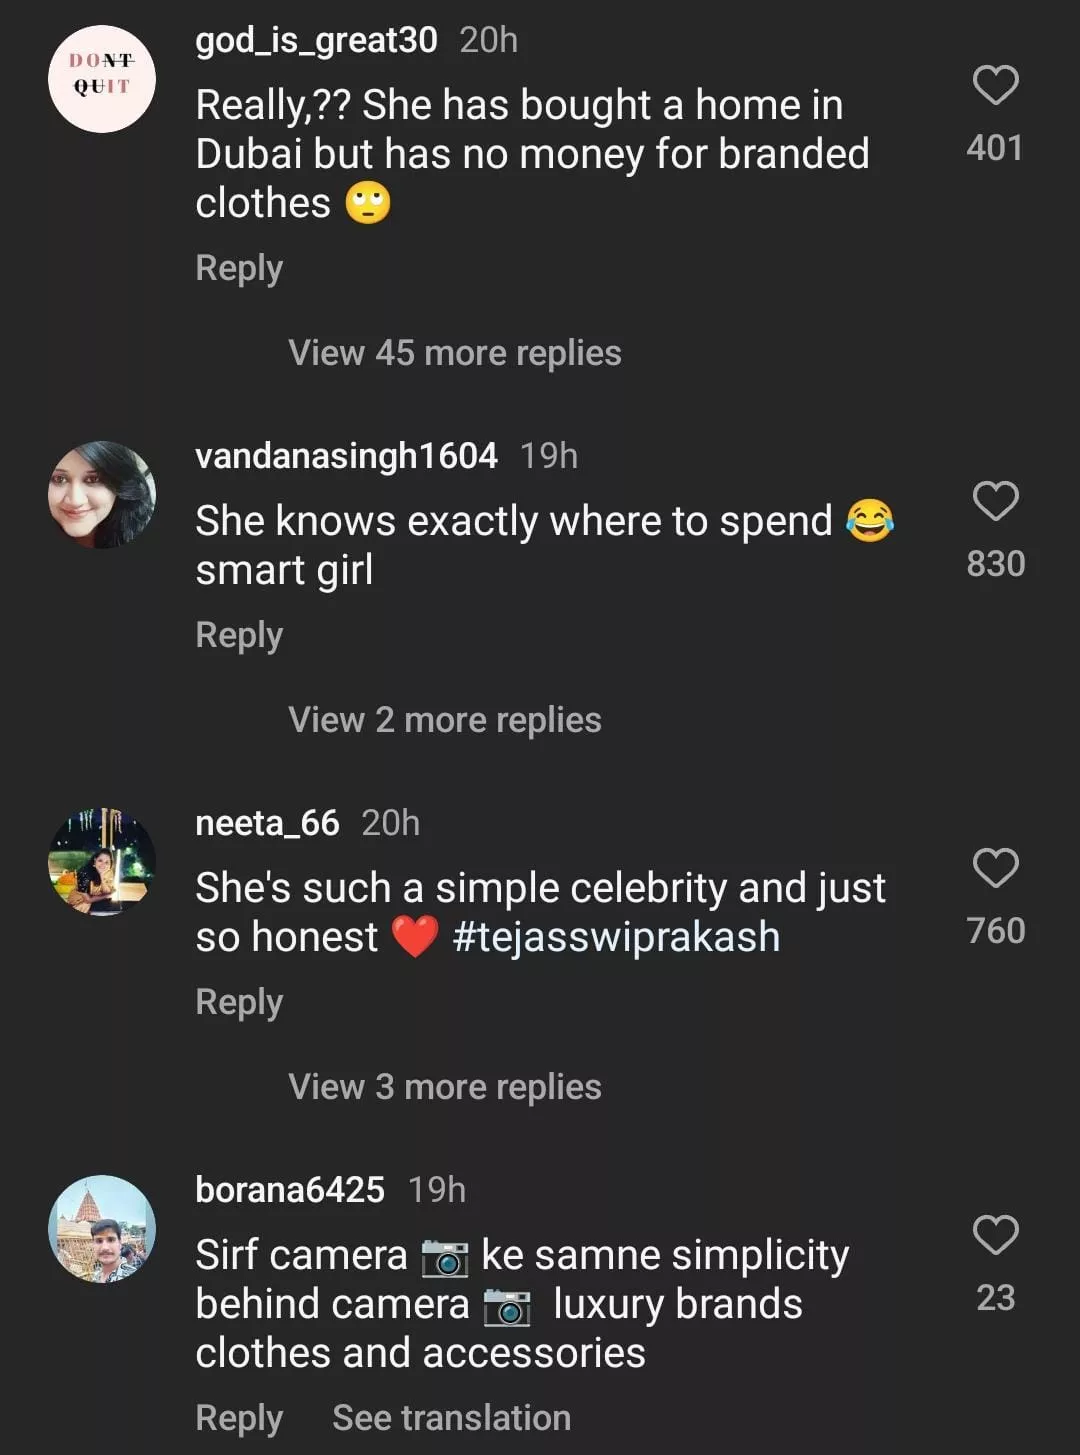Tap heart icon on borana6425's comment
The width and height of the screenshot is (1080, 1455).
(995, 1235)
